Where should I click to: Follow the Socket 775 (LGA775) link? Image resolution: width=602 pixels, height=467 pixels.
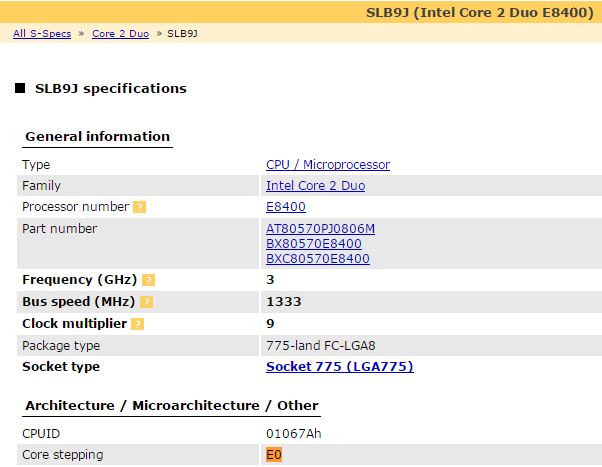340,367
